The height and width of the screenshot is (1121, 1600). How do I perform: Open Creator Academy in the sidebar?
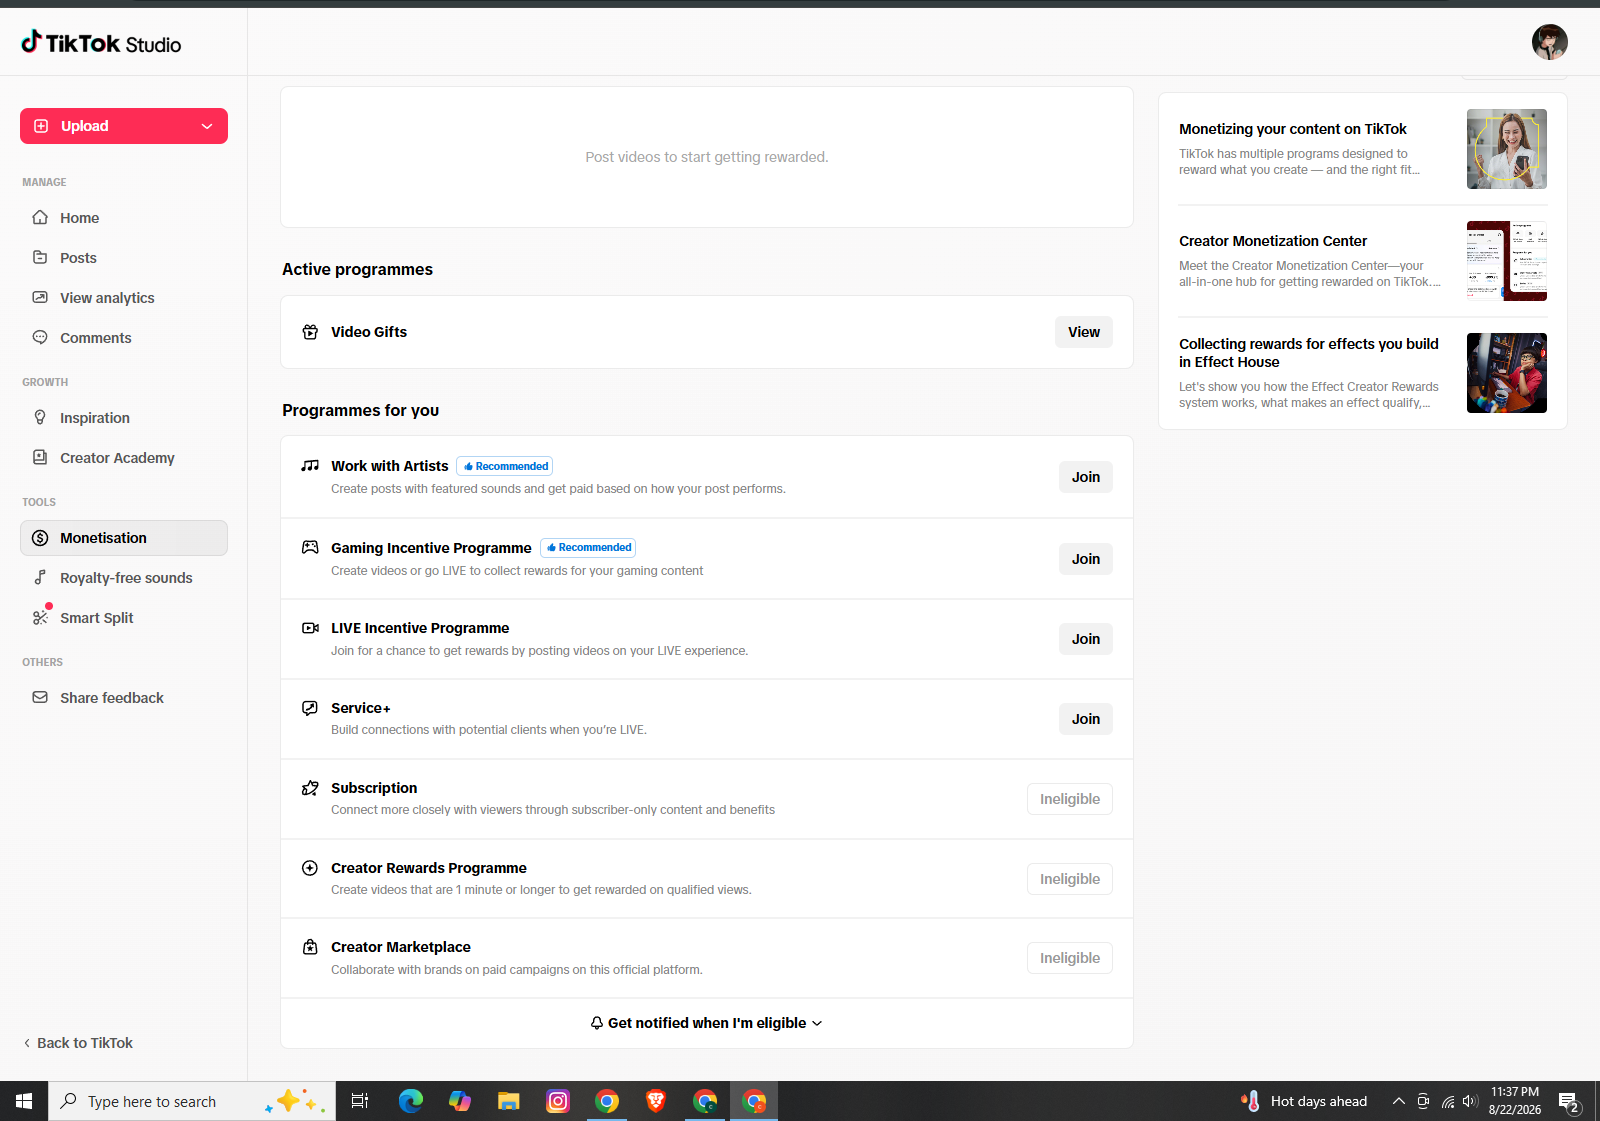pyautogui.click(x=124, y=458)
